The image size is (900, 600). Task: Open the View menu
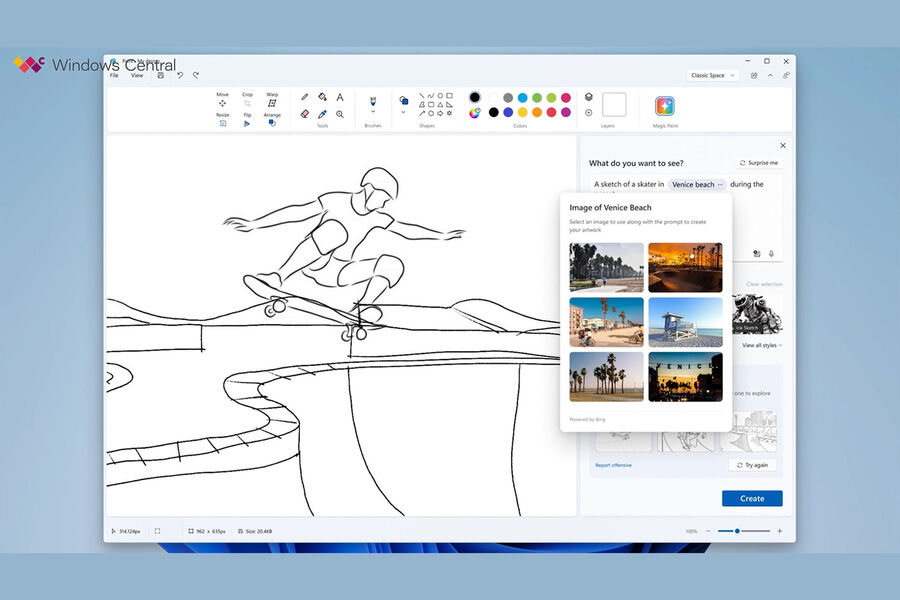[x=137, y=75]
